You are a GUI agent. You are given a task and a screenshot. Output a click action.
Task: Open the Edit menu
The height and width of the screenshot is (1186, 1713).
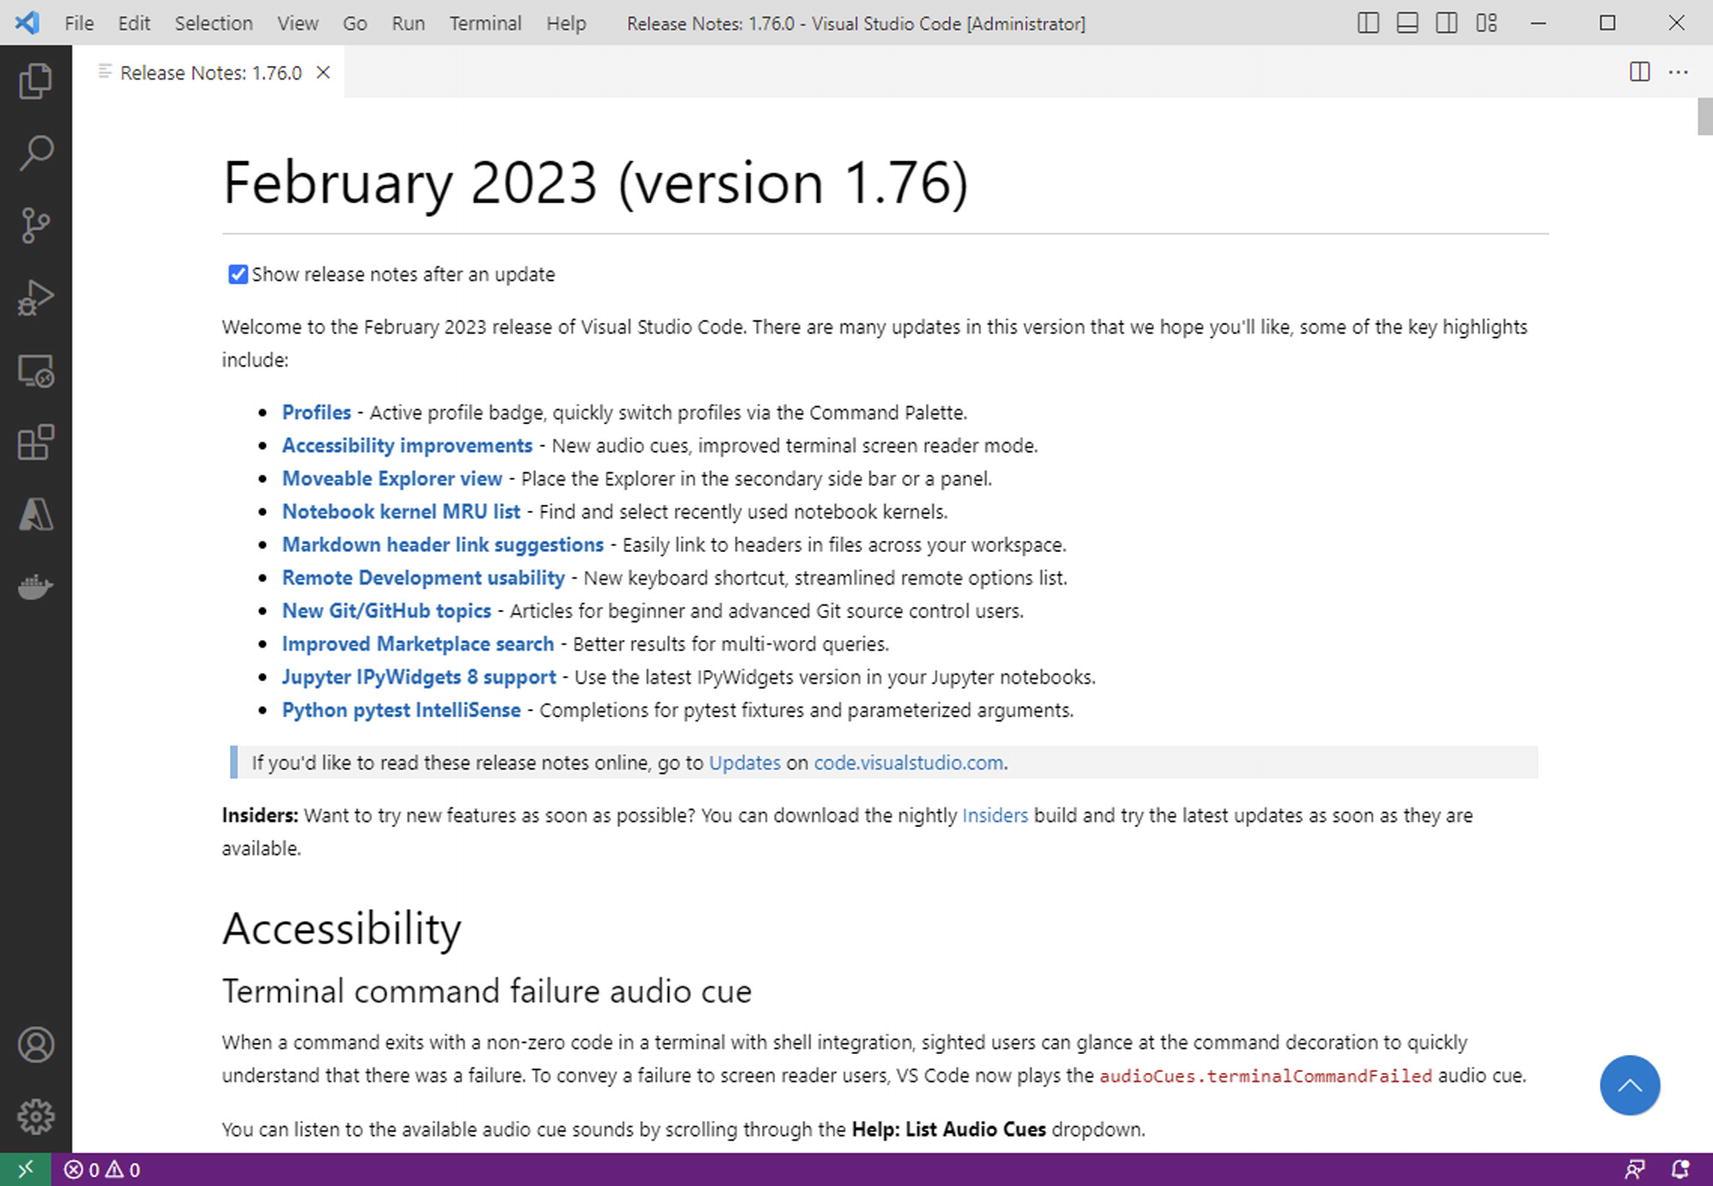pyautogui.click(x=134, y=23)
